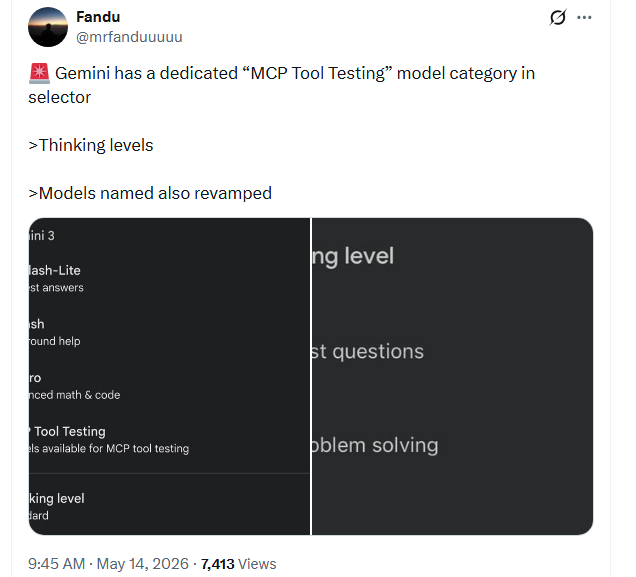636x577 pixels.
Task: Open the Fandu display name
Action: click(x=98, y=17)
